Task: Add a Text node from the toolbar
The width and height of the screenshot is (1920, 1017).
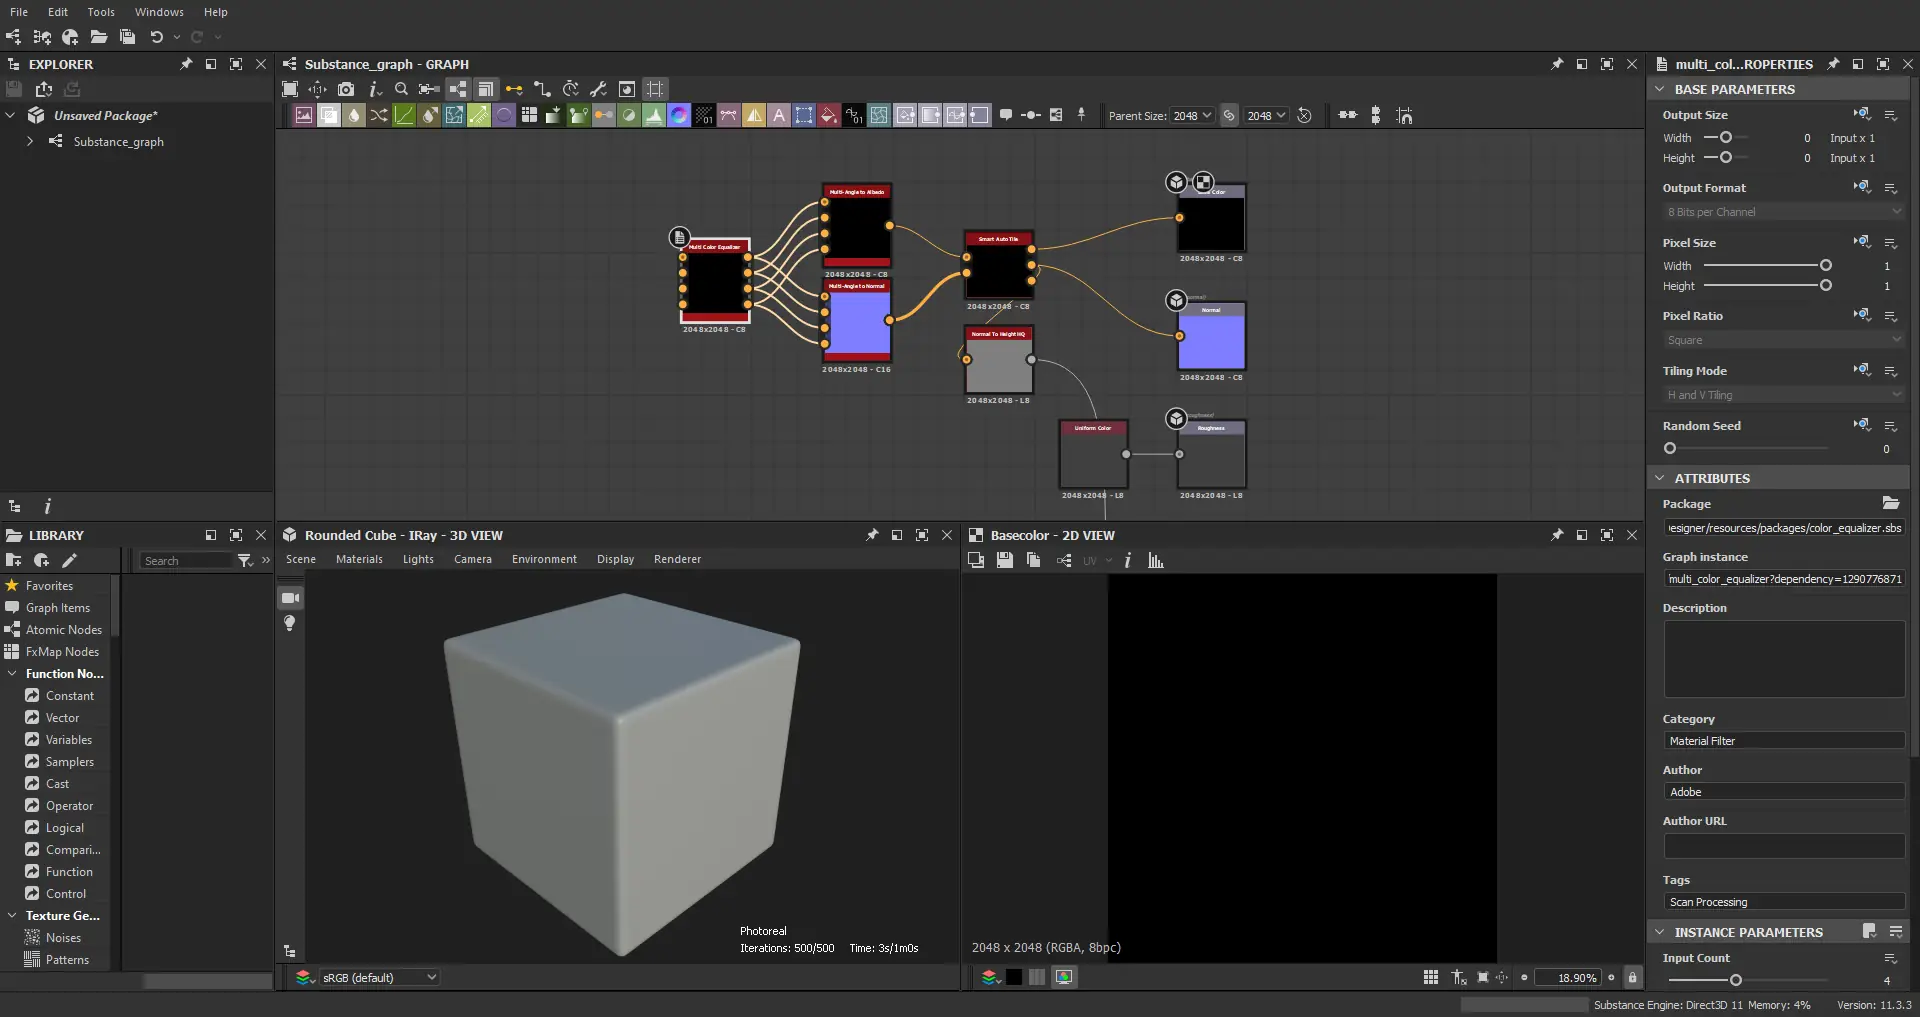Action: [779, 116]
